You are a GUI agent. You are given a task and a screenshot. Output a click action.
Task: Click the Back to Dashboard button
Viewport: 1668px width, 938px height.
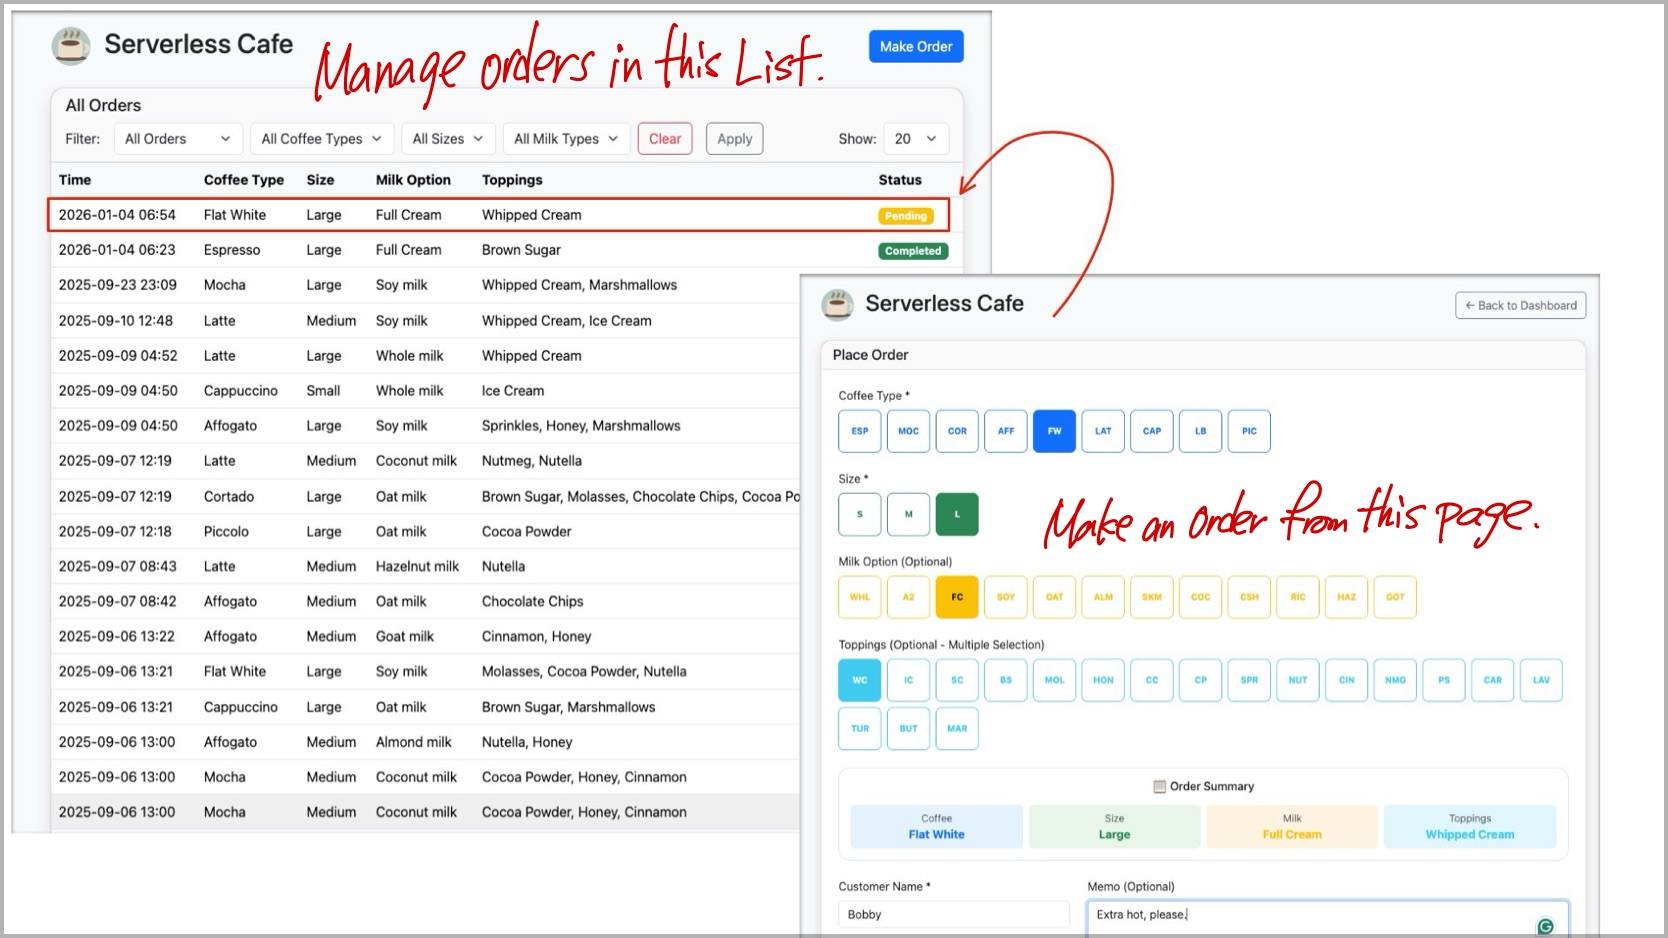pyautogui.click(x=1520, y=306)
